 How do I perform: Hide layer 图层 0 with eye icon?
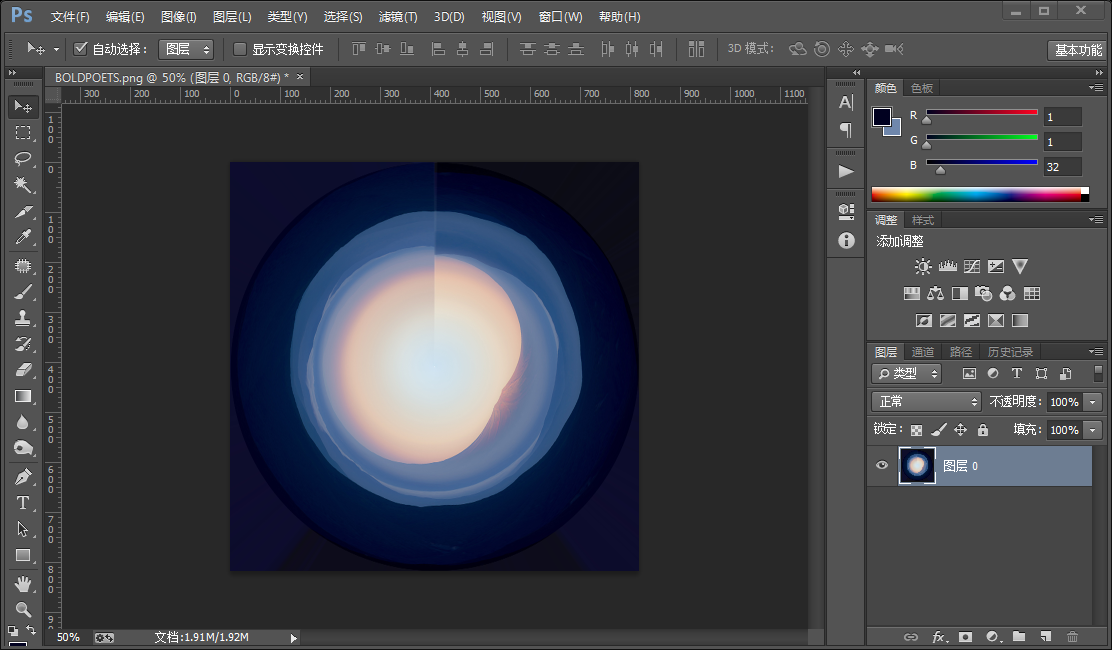(x=882, y=466)
